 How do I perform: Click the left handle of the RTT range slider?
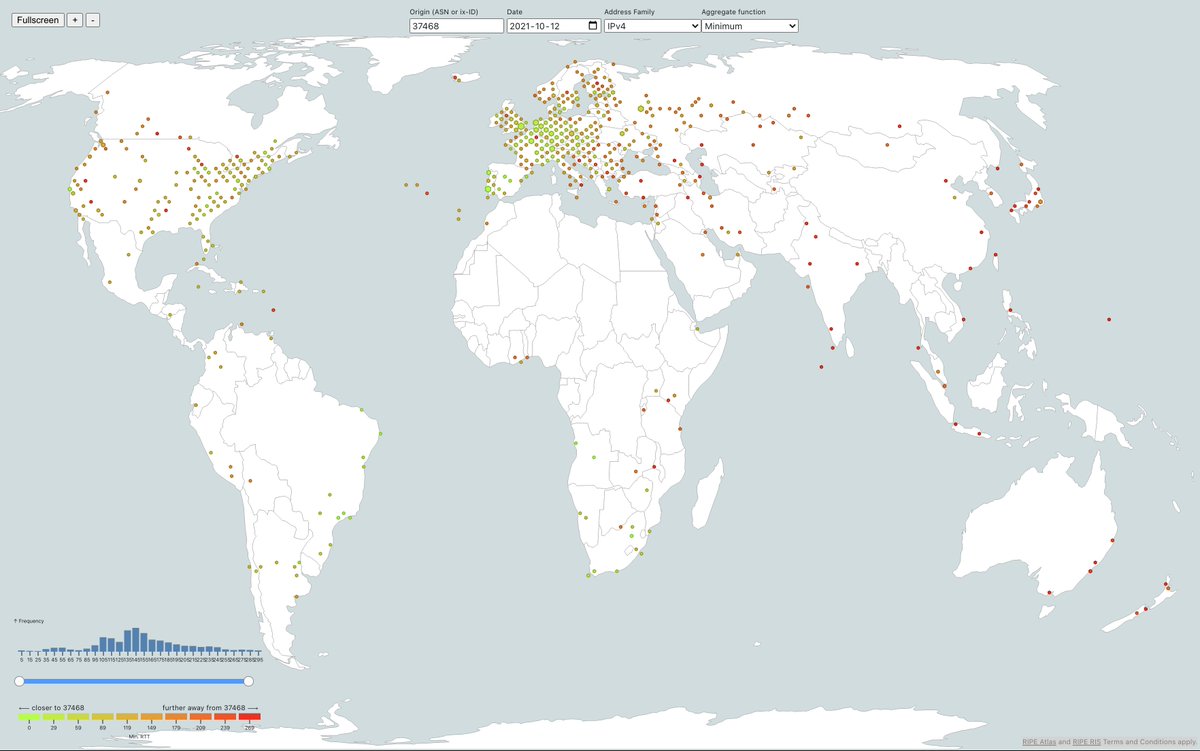[19, 681]
